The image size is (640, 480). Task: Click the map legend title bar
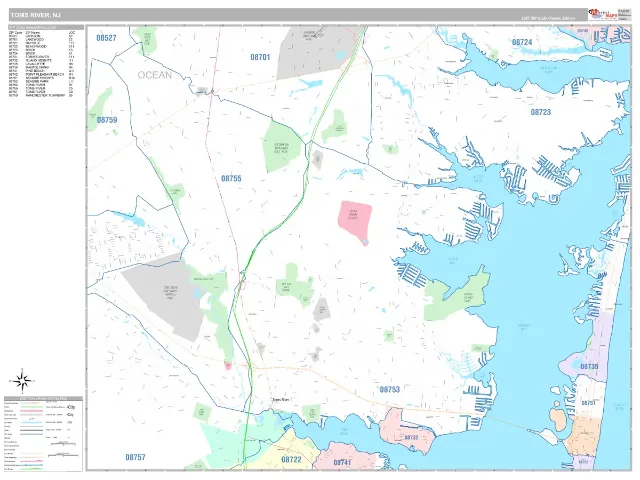click(x=43, y=398)
